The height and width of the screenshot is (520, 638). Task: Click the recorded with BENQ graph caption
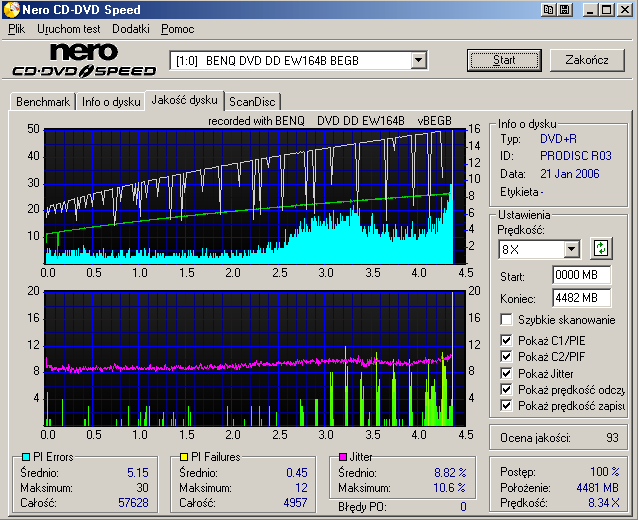click(330, 121)
